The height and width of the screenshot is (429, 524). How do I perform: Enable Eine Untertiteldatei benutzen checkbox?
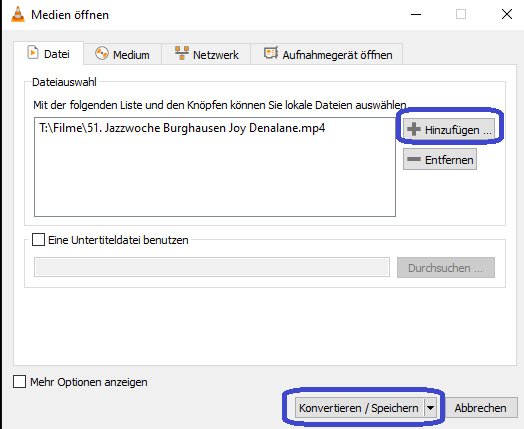point(38,240)
